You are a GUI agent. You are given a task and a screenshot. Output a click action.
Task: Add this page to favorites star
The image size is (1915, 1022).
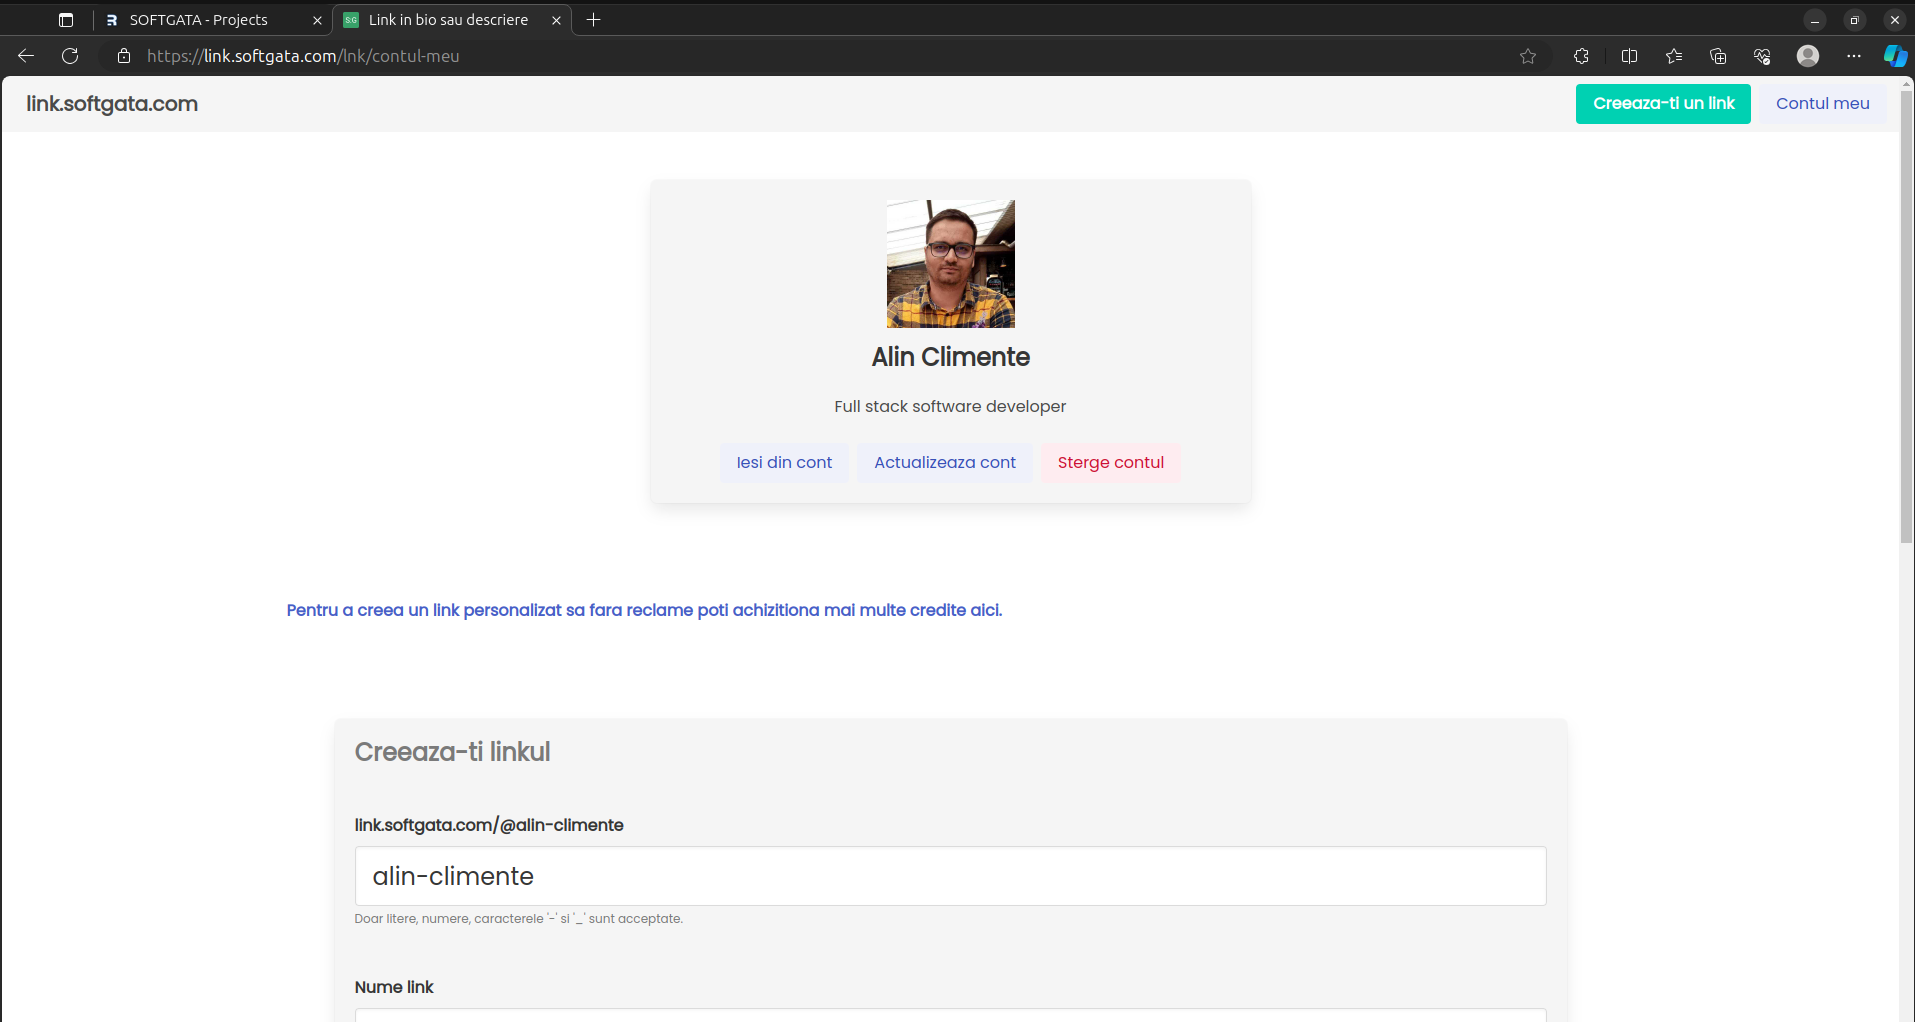point(1527,56)
